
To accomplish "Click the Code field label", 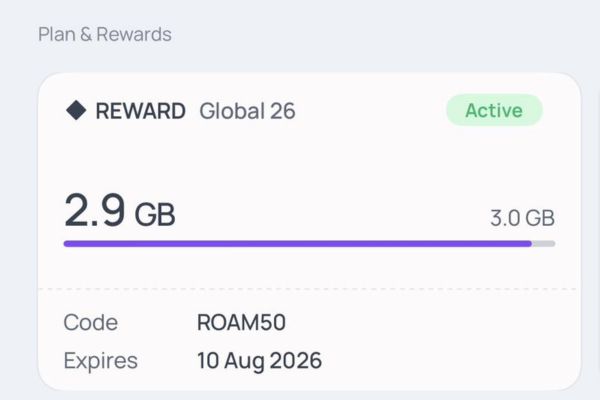I will coord(90,323).
